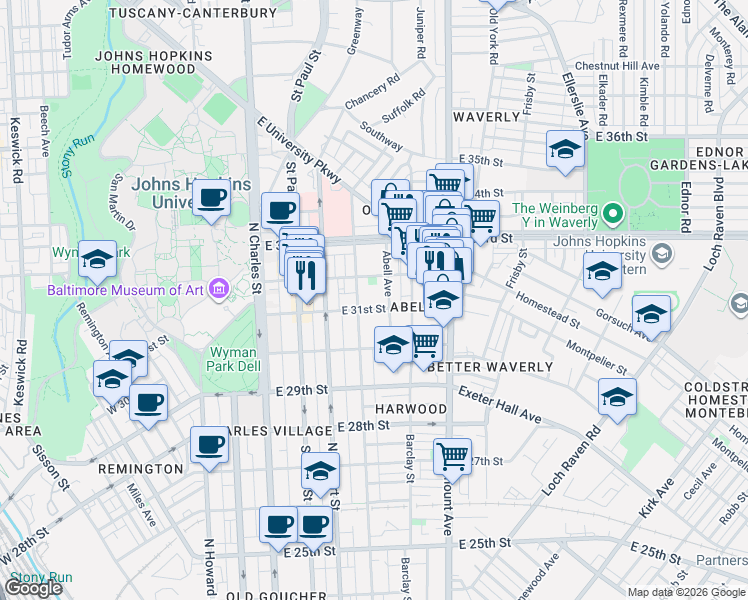Select Homestead St street label
The image size is (748, 600).
[x=548, y=311]
